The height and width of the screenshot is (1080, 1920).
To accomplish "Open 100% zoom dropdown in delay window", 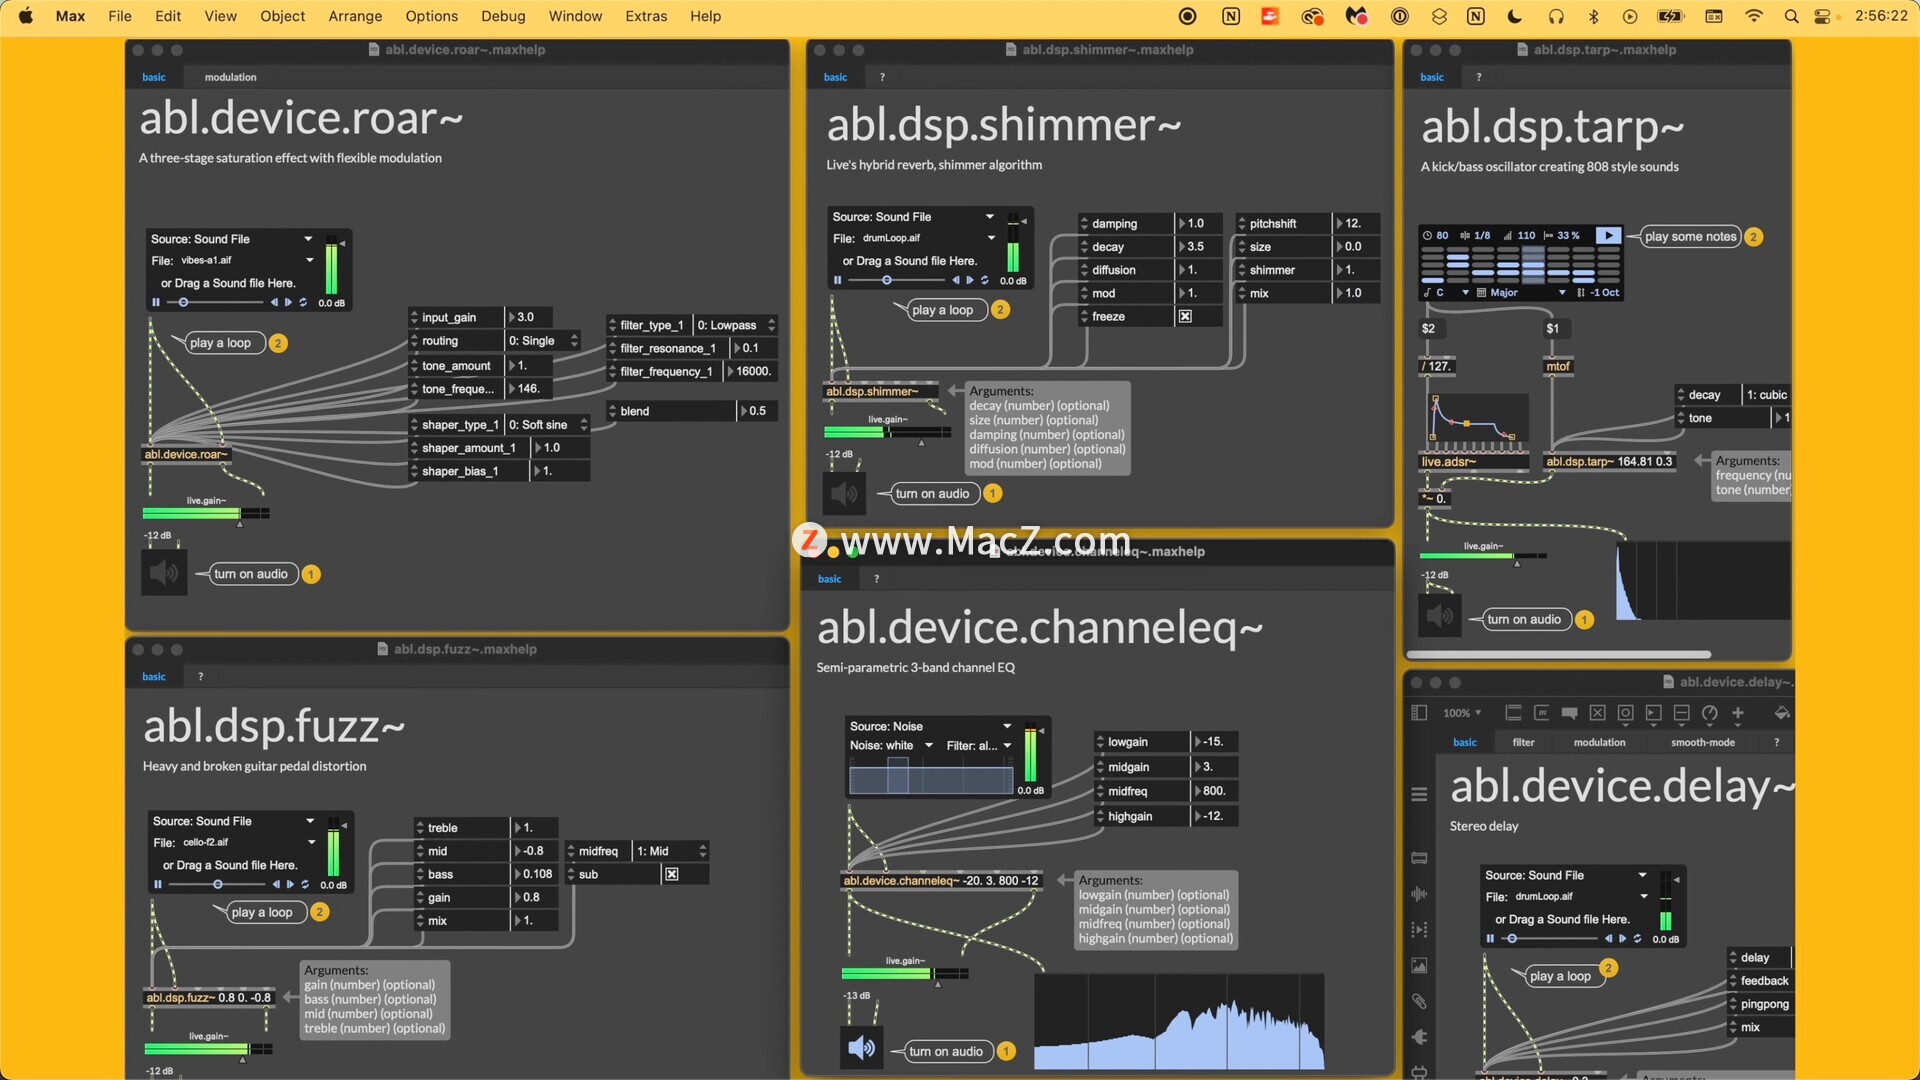I will [1462, 713].
